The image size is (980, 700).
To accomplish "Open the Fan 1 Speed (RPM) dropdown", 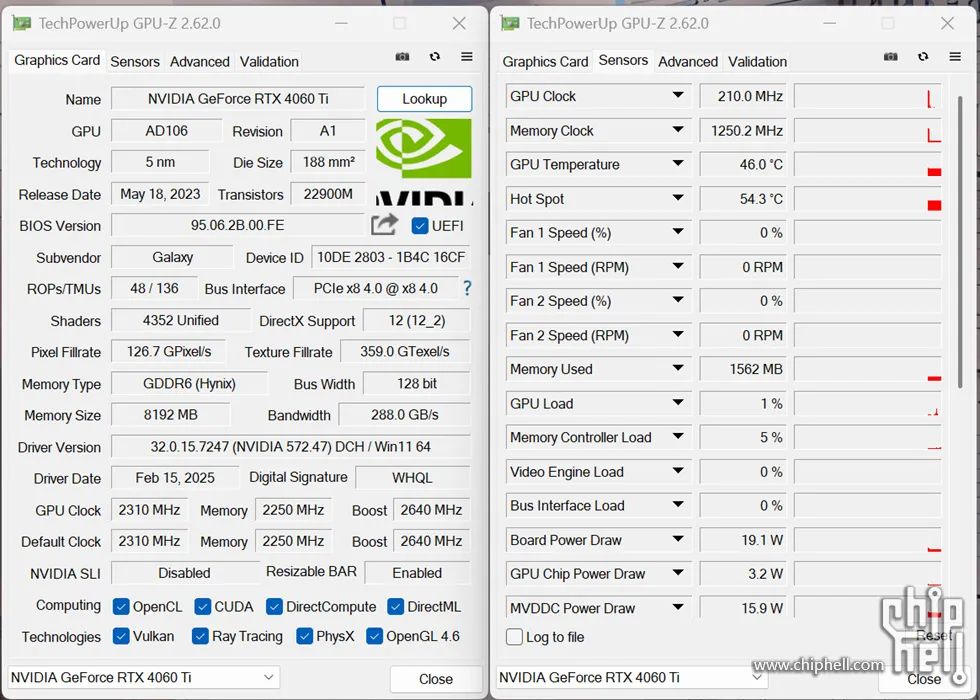I will 678,266.
